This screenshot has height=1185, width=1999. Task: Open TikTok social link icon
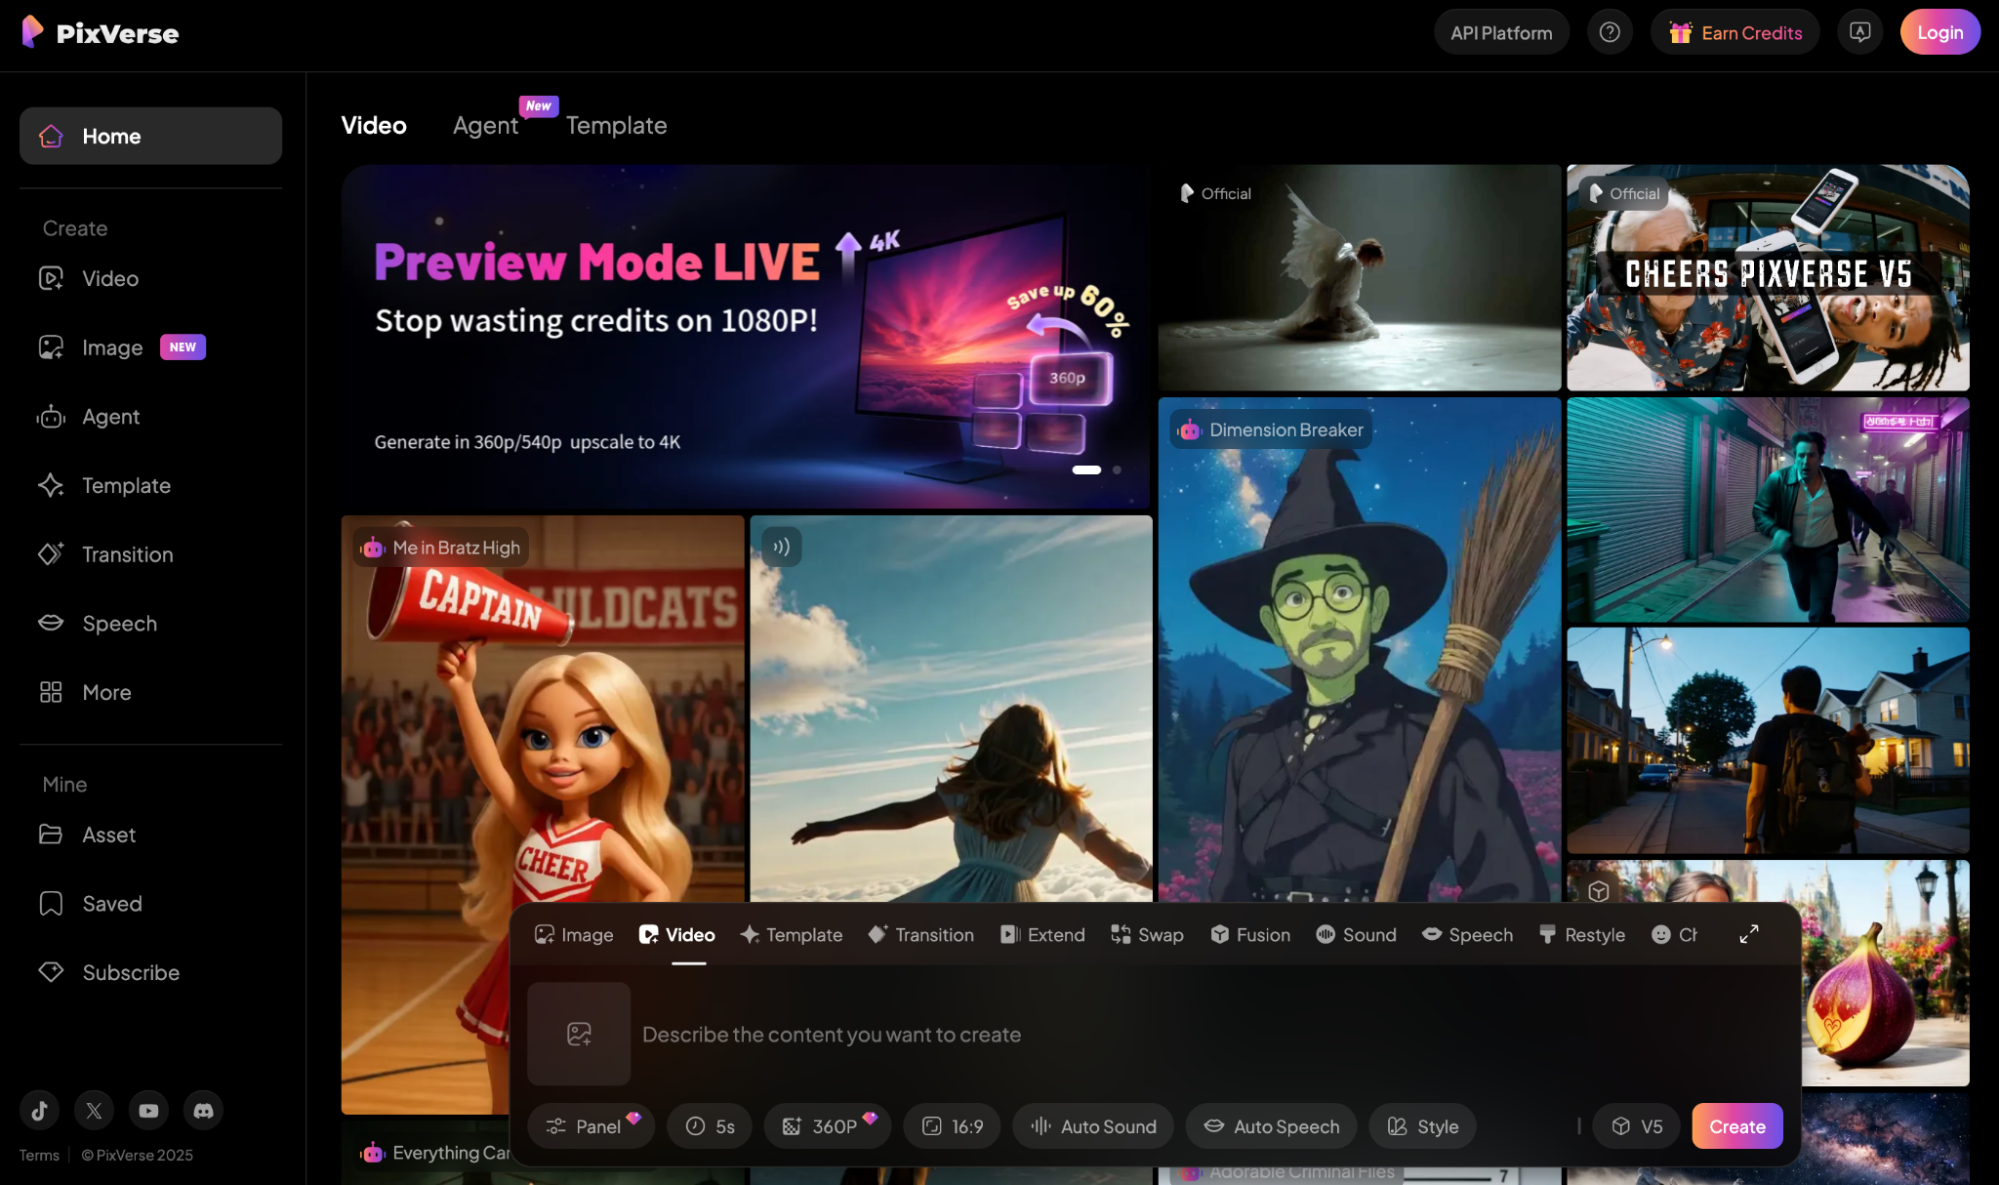pos(40,1110)
